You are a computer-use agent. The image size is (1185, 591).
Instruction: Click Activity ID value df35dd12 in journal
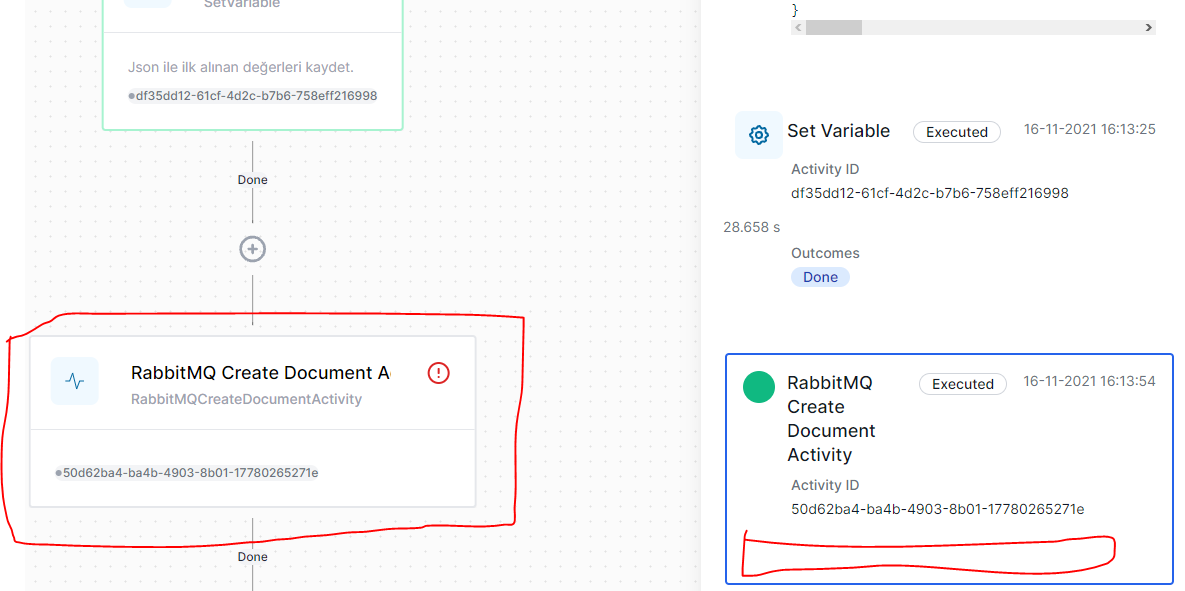[930, 193]
